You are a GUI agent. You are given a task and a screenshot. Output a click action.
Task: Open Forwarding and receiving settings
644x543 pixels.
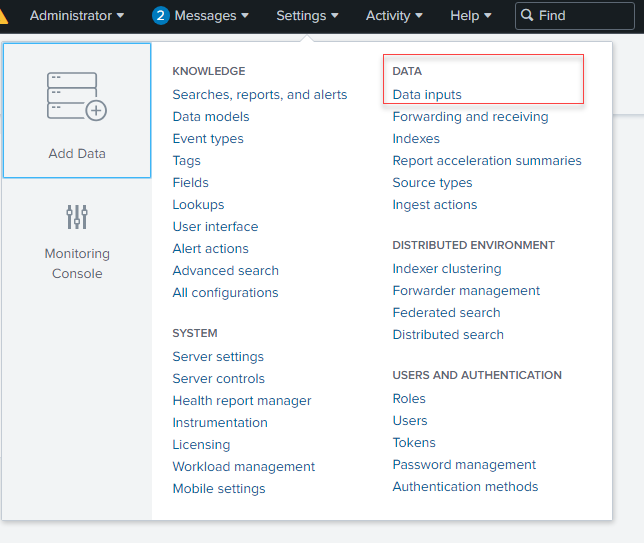(470, 117)
